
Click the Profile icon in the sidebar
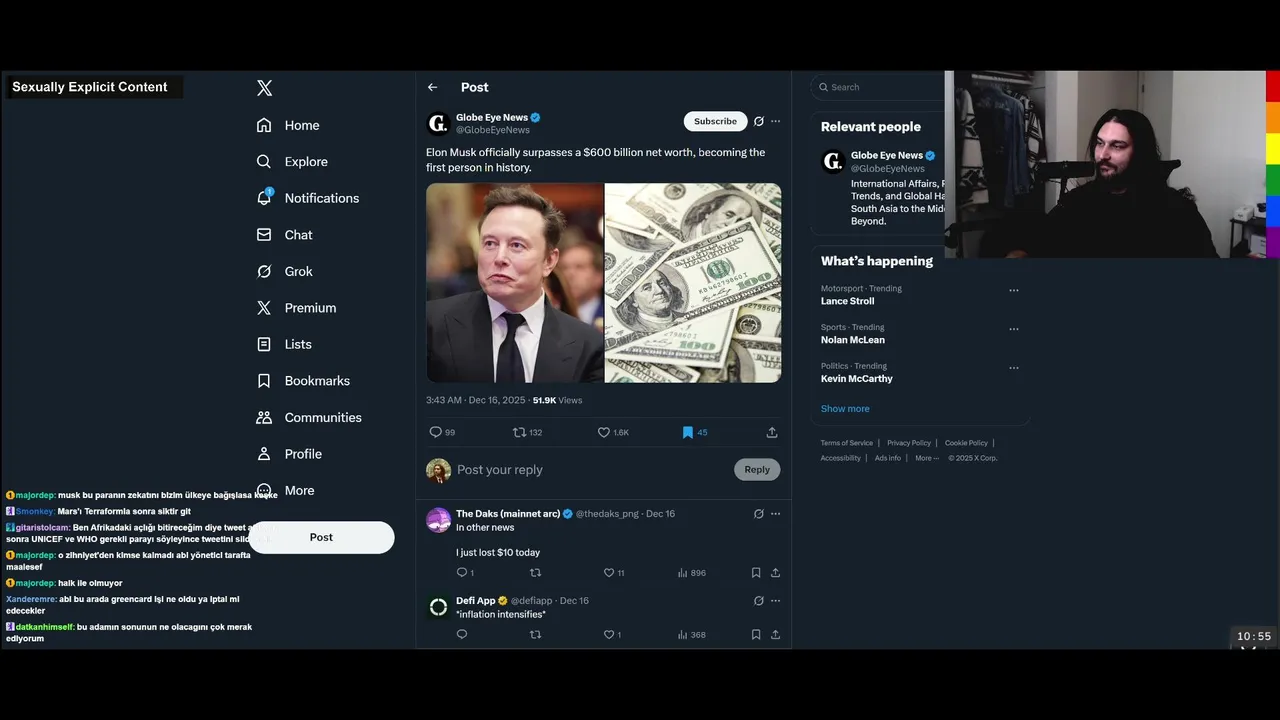point(264,454)
